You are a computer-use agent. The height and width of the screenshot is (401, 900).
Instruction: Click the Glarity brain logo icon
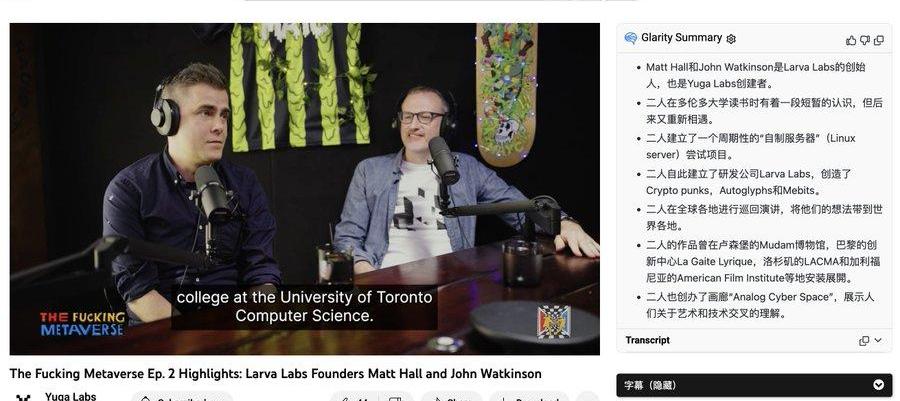pos(631,38)
